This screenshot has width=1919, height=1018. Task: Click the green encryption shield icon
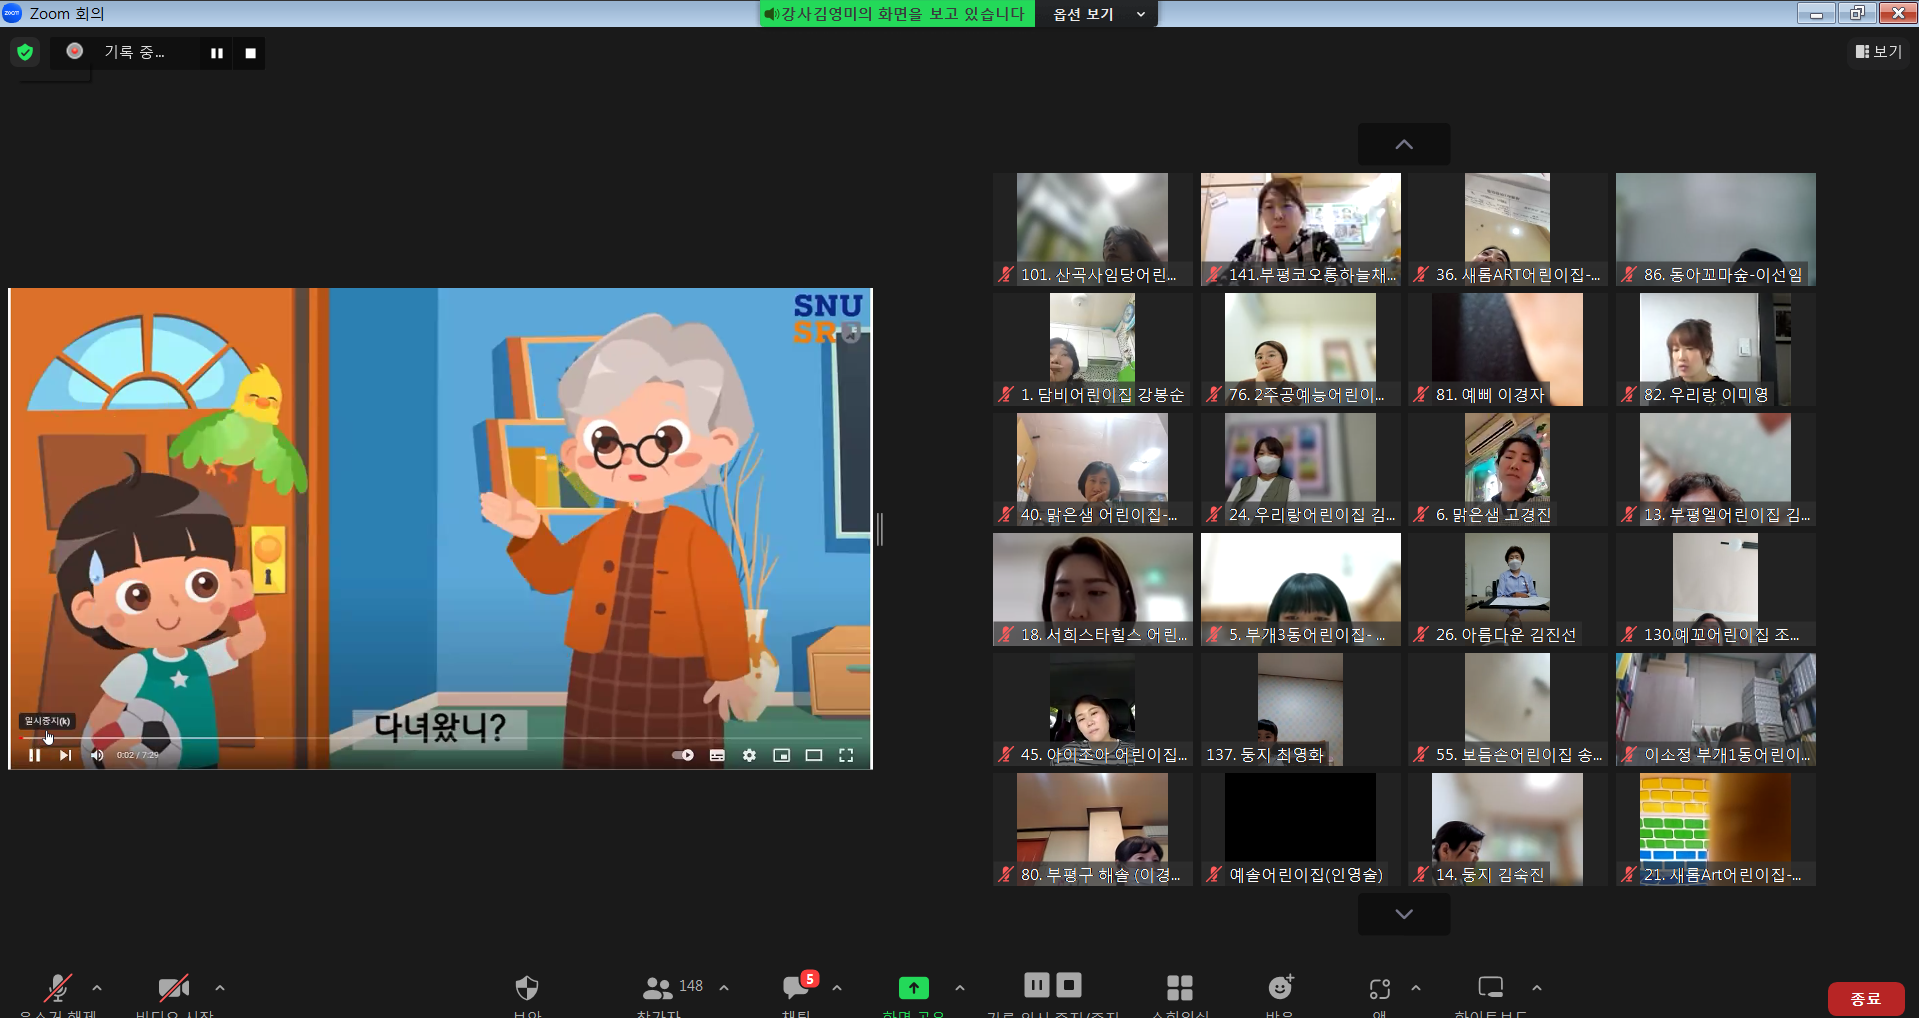tap(25, 52)
